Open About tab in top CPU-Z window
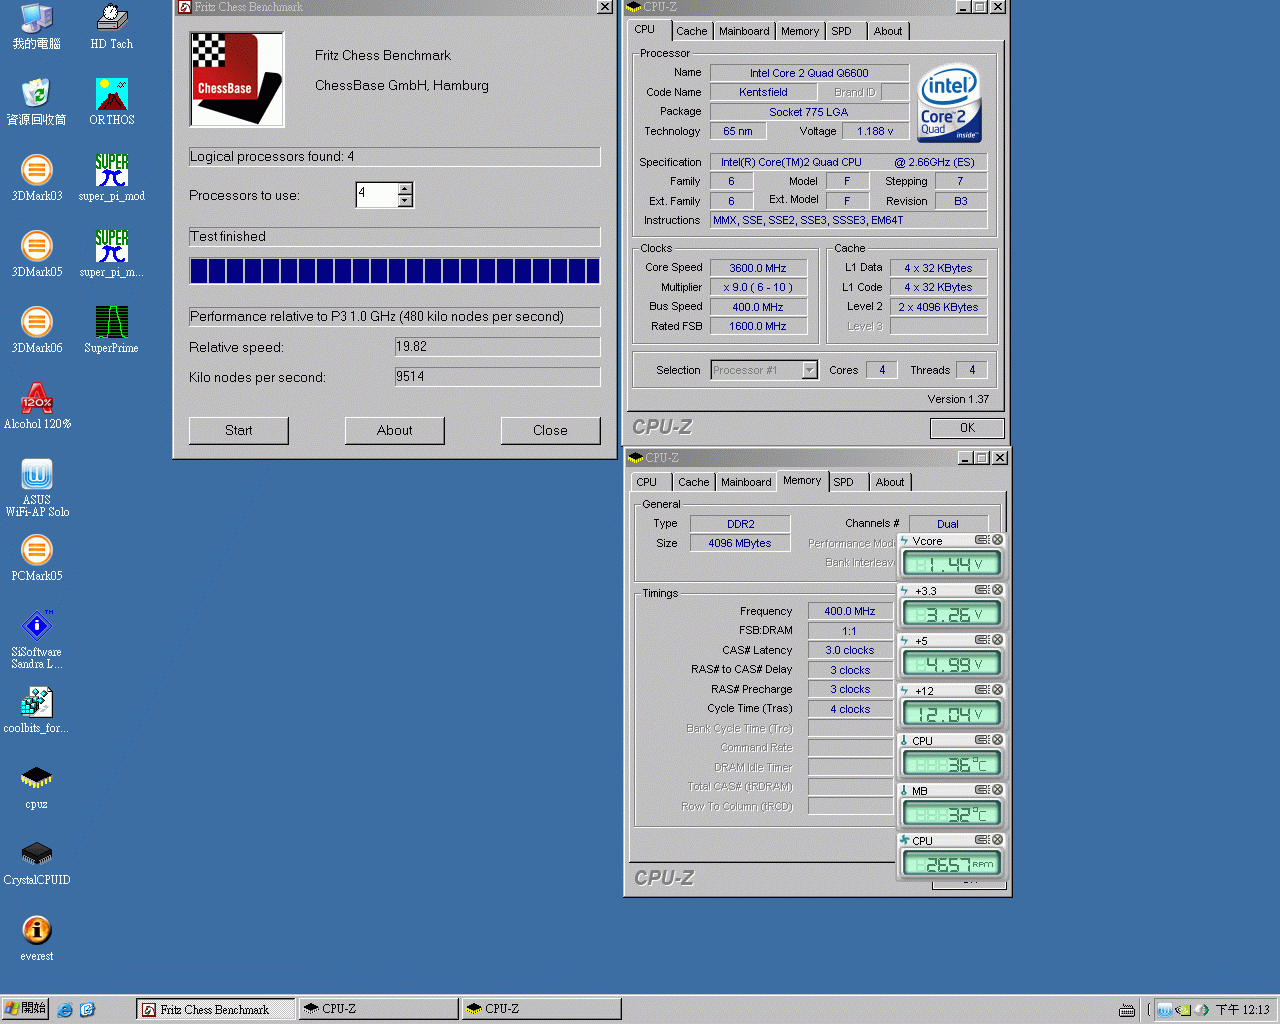Screen dimensions: 1280x1024 [x=888, y=31]
